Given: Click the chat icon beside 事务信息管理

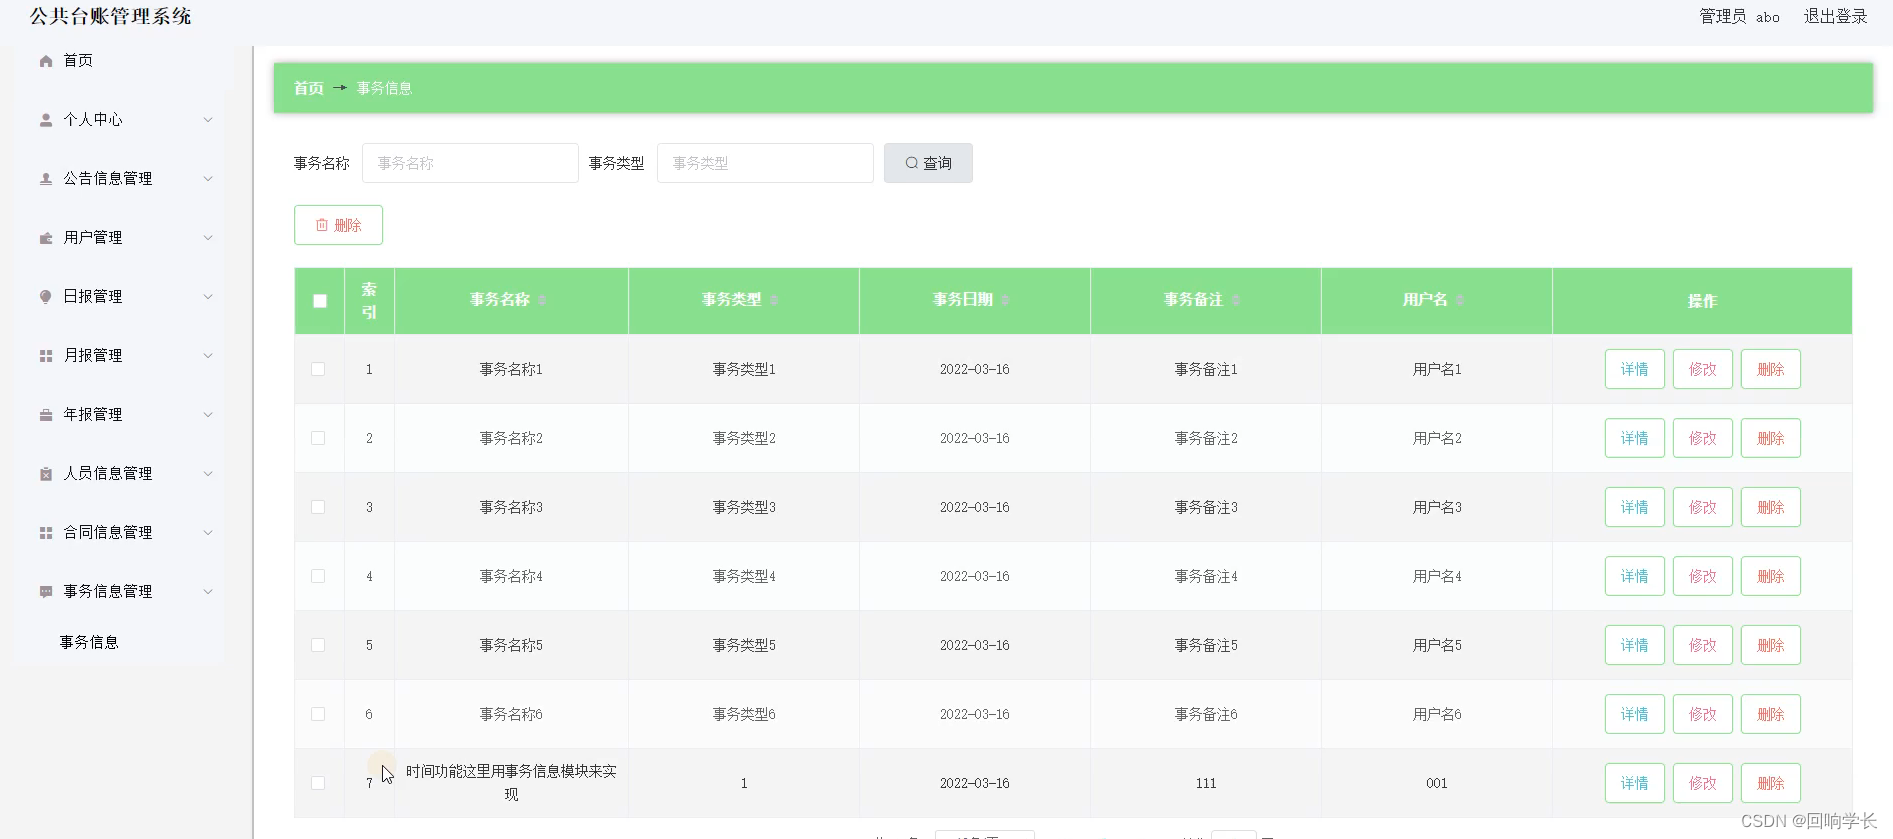Looking at the screenshot, I should 46,592.
